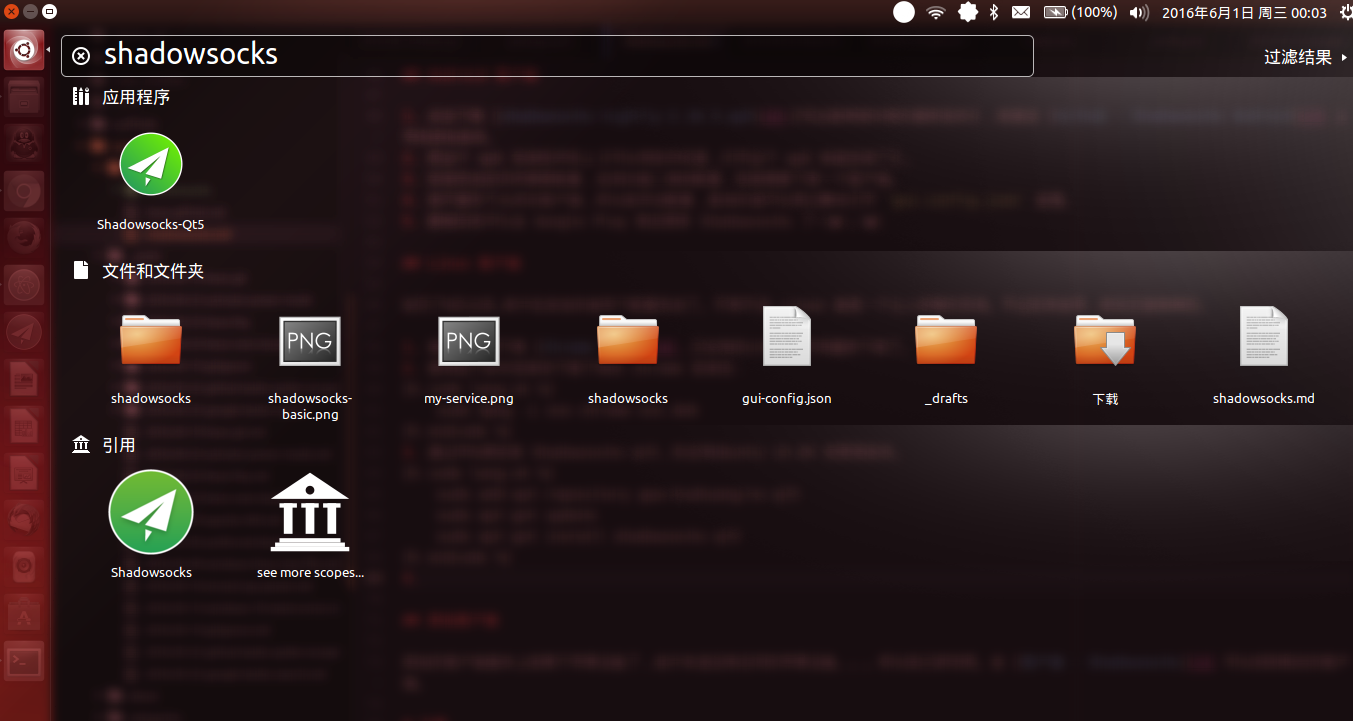Open shadowsocks folder beside shadowsocks-basic.png
The height and width of the screenshot is (721, 1353).
pos(151,355)
